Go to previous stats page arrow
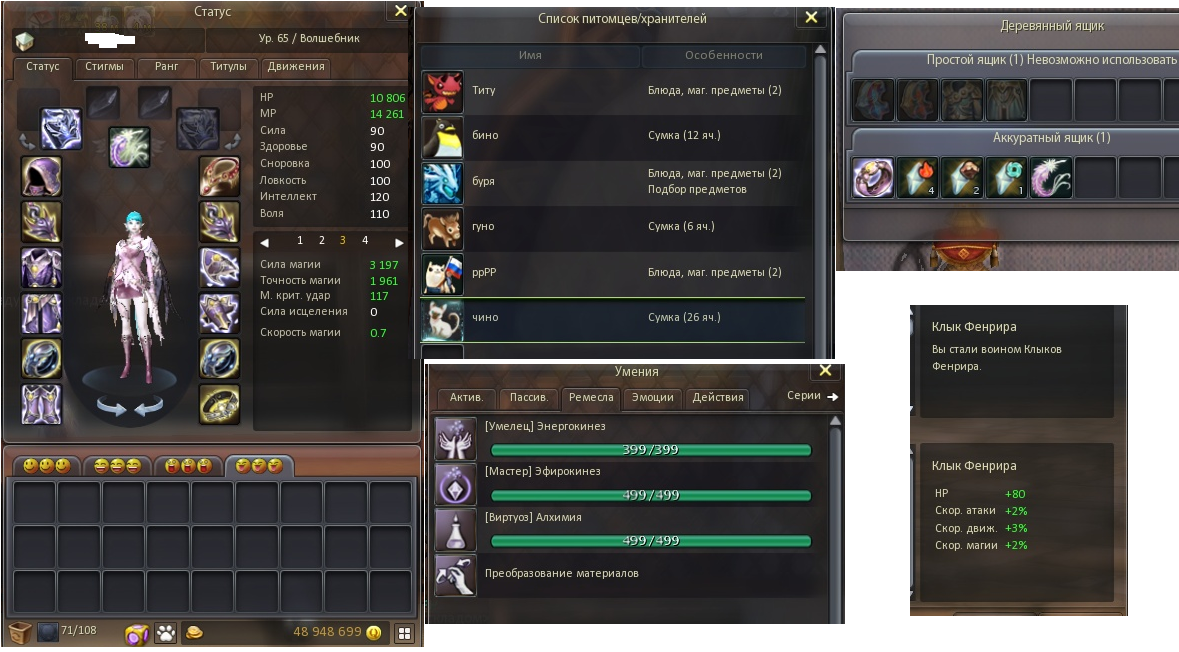1179x652 pixels. point(265,242)
